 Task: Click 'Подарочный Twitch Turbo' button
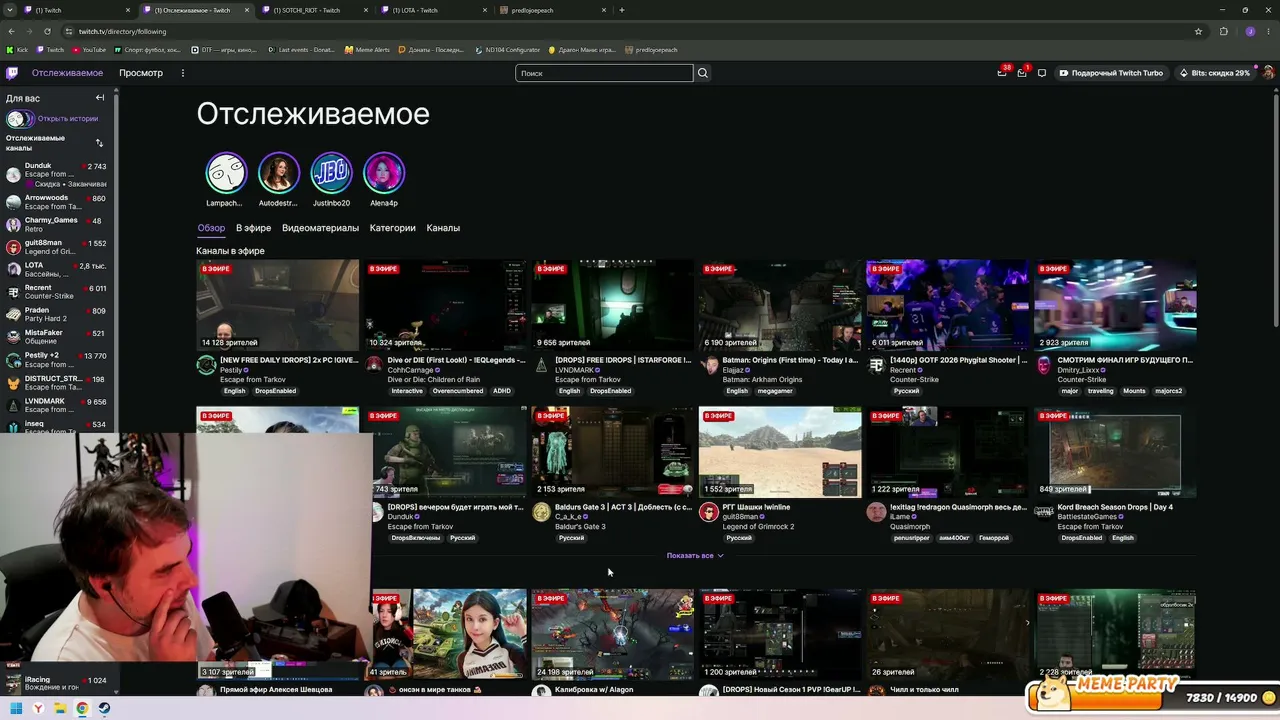tap(1111, 73)
